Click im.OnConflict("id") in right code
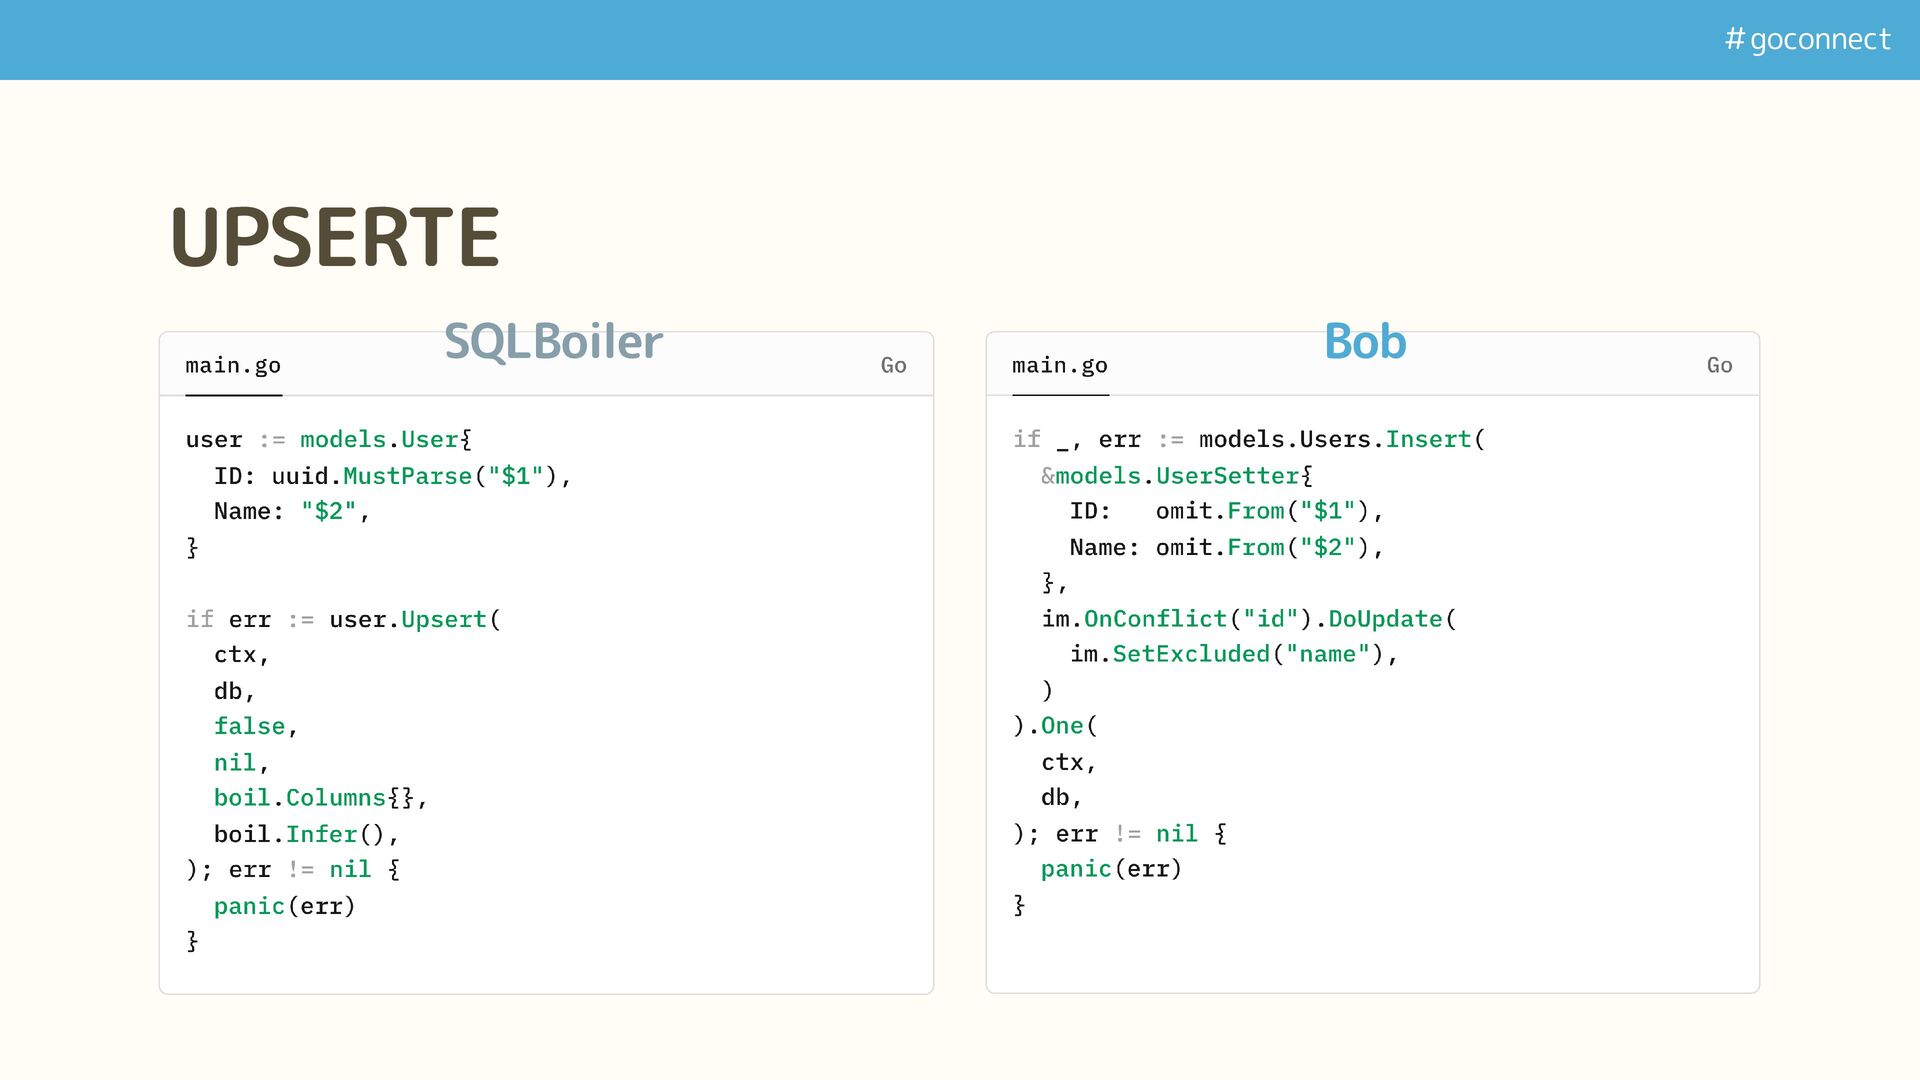The height and width of the screenshot is (1080, 1920). click(x=1176, y=619)
